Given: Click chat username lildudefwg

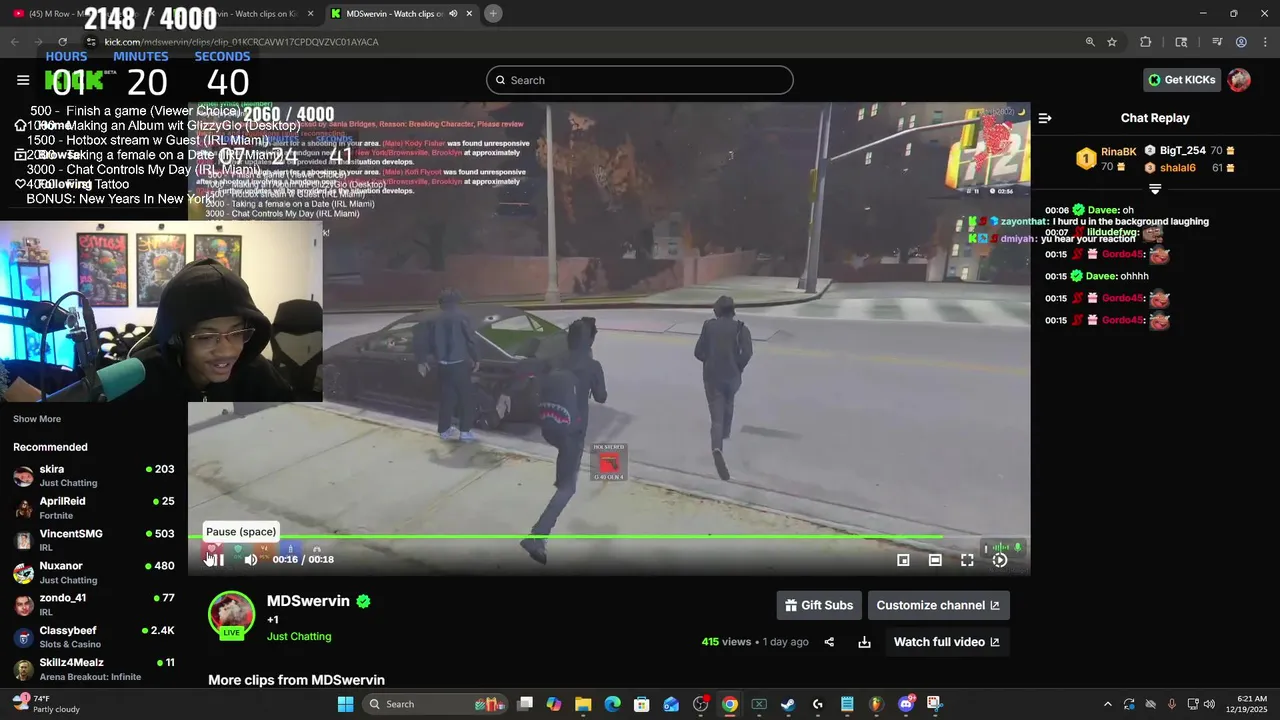Looking at the screenshot, I should click(1112, 232).
